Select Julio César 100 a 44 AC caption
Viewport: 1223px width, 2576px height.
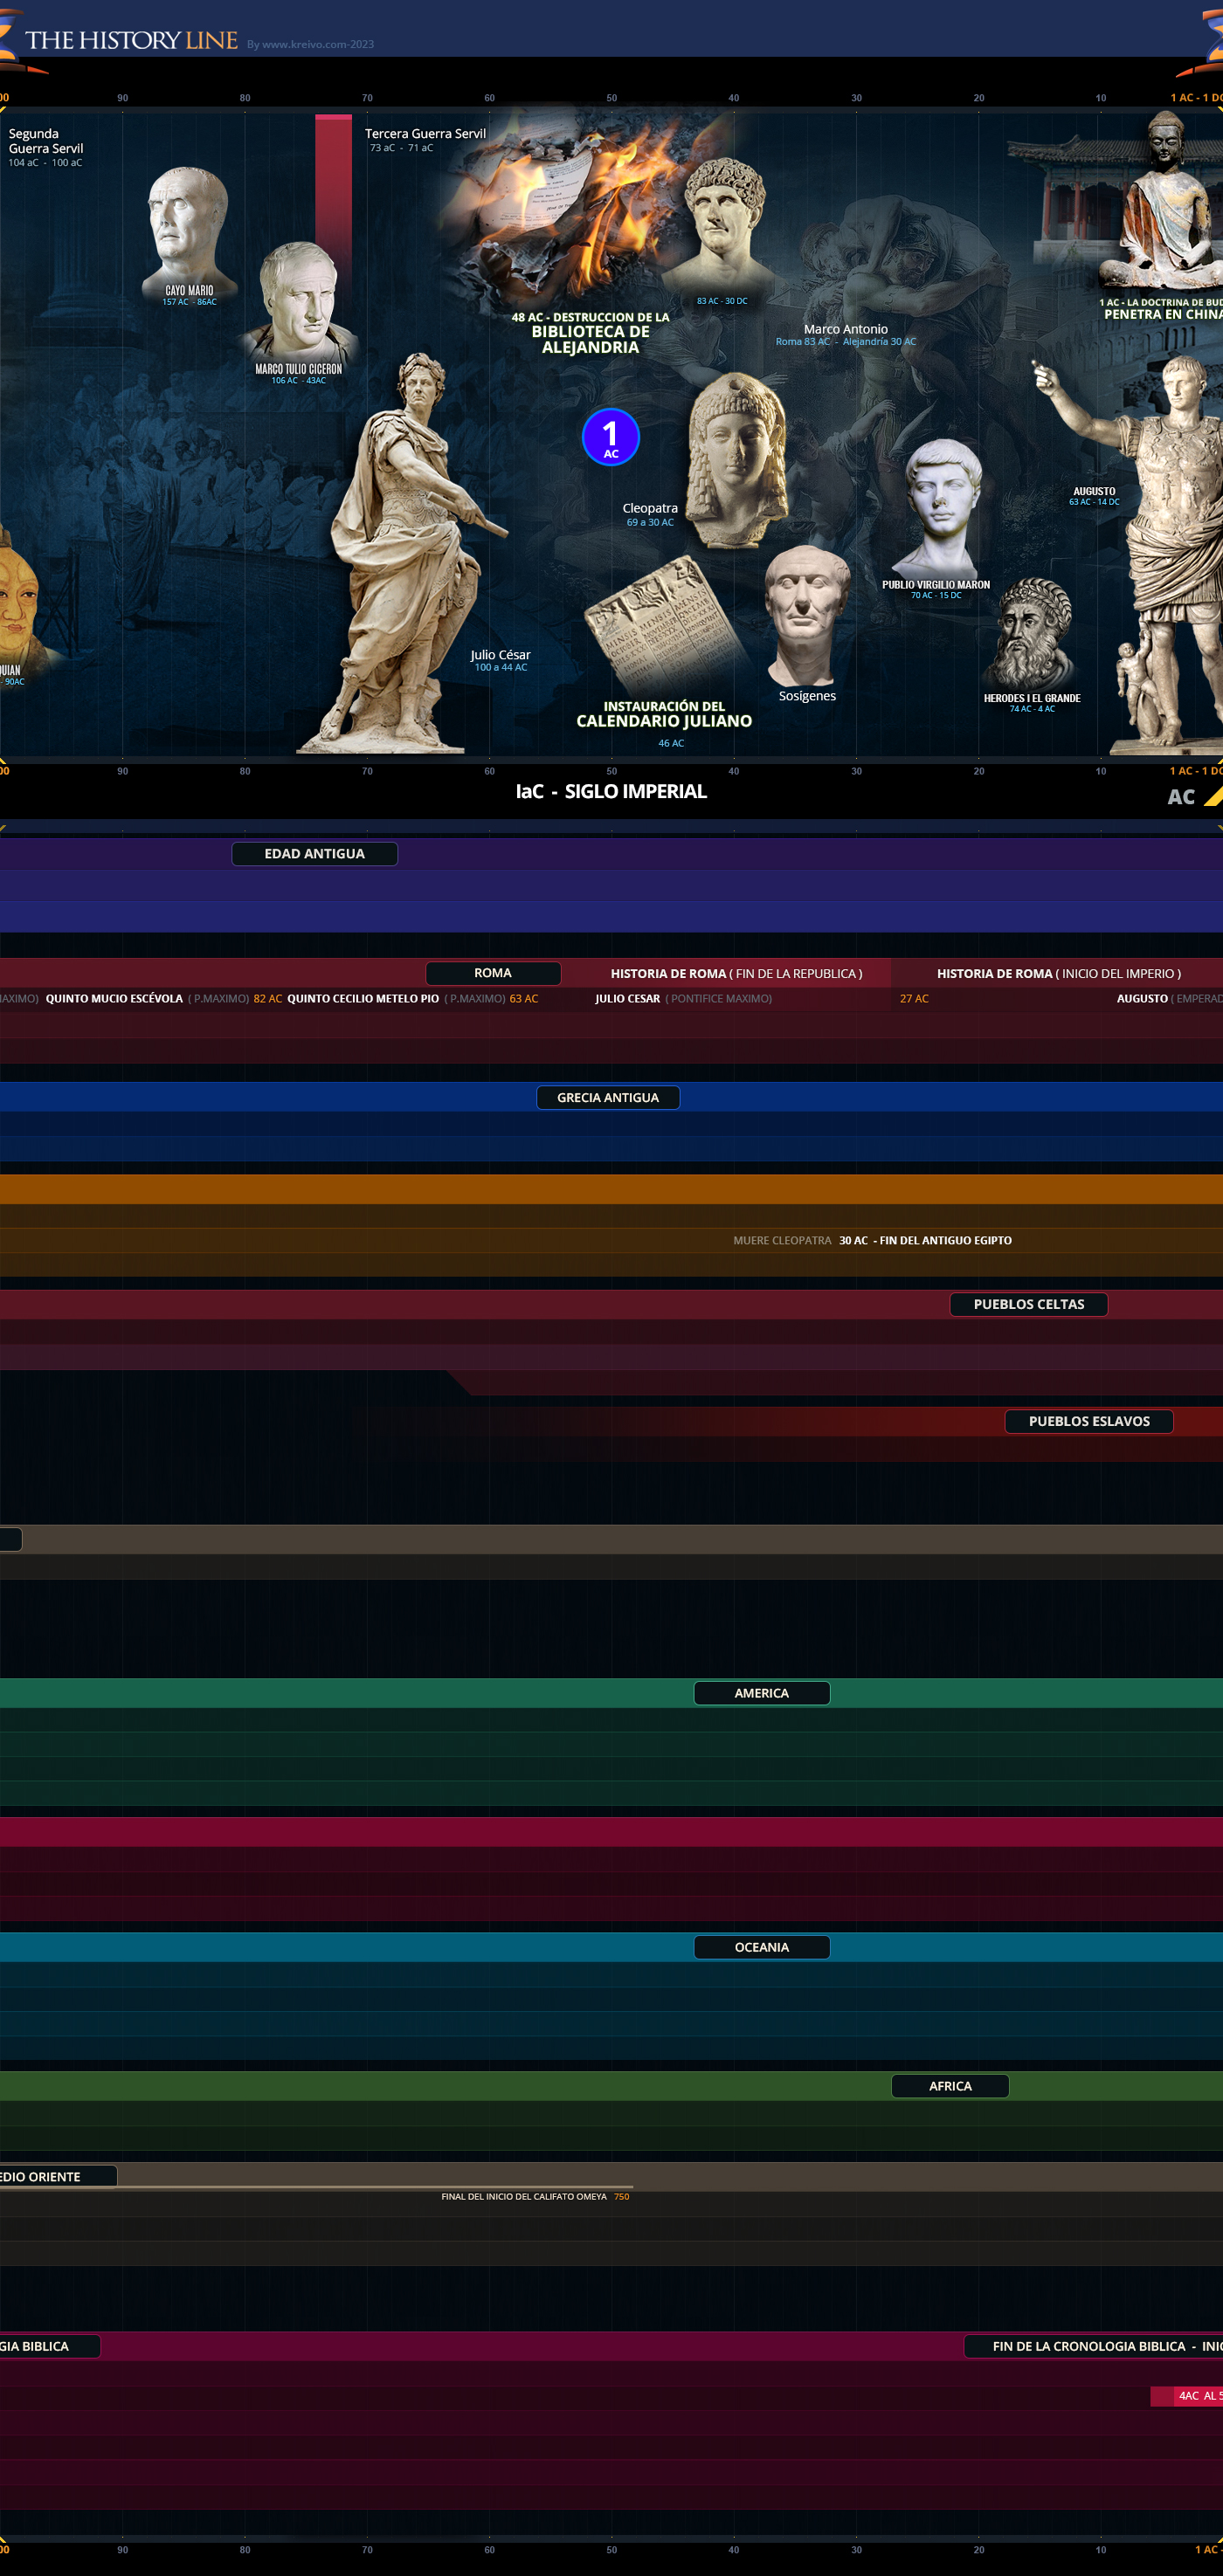[x=500, y=660]
